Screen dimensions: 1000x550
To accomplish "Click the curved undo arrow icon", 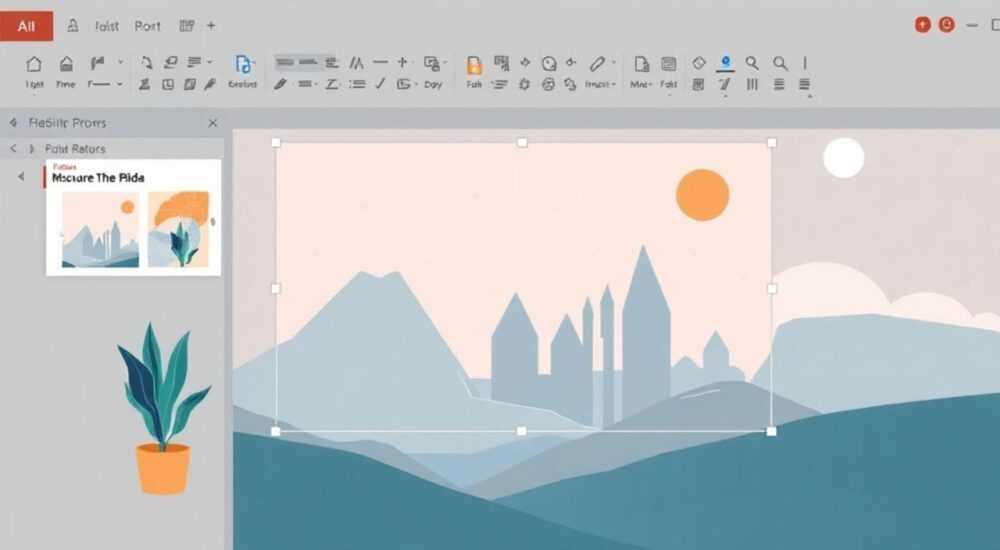I will pos(147,63).
